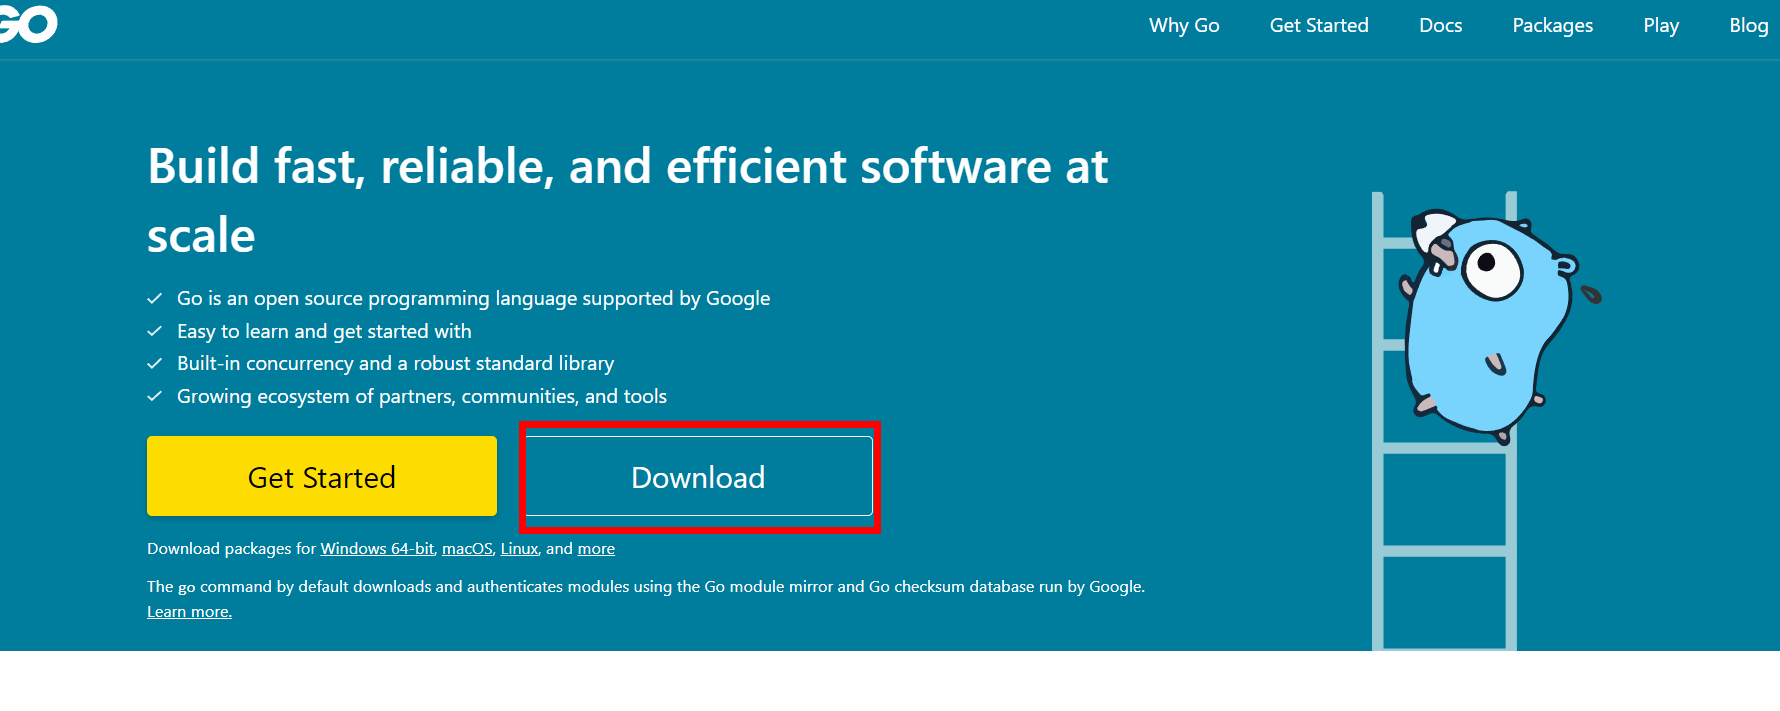This screenshot has width=1780, height=711.
Task: Click the 'Build fast, reliable, and efficient software' headline
Action: pyautogui.click(x=627, y=200)
